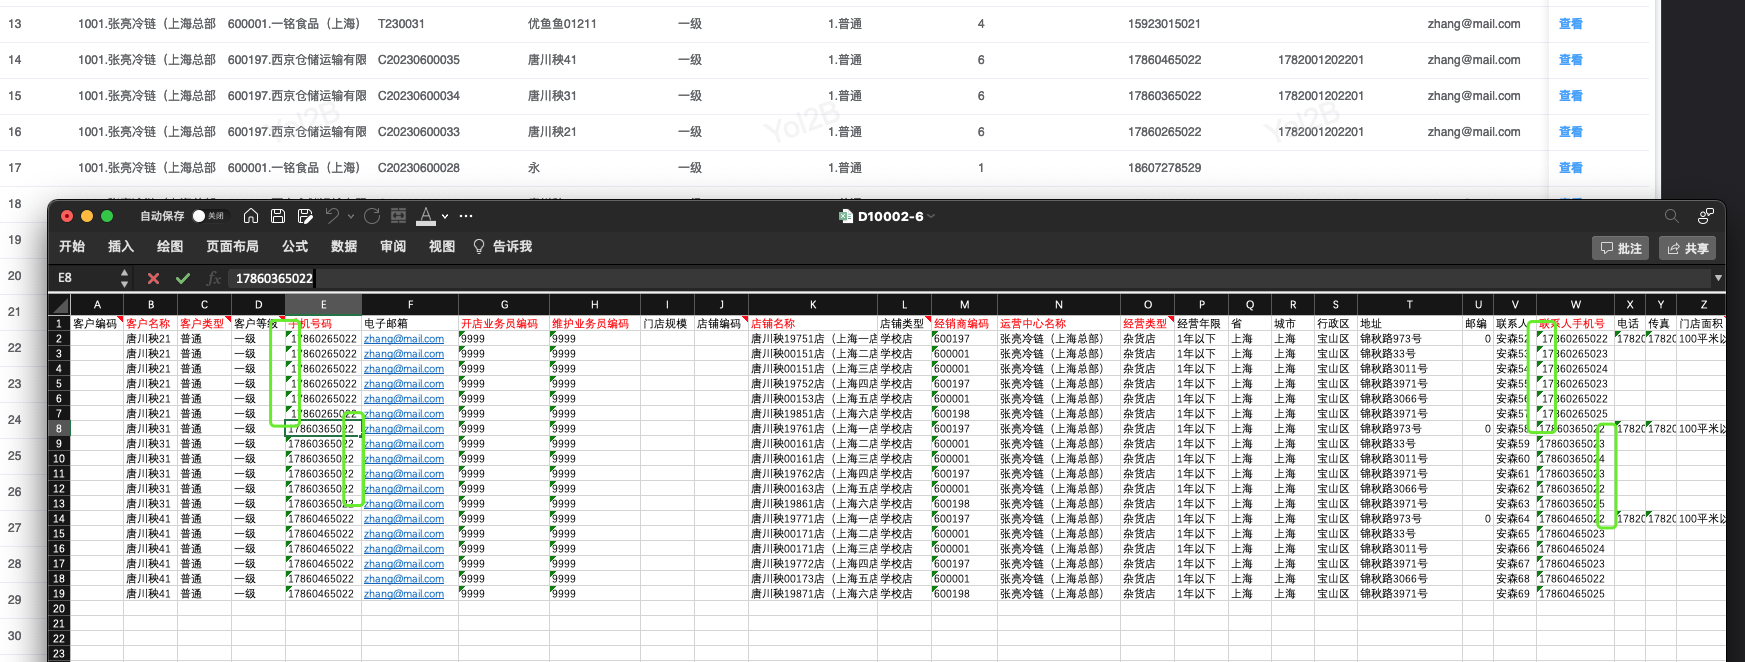Click 查看 link in row 14

pyautogui.click(x=1570, y=60)
